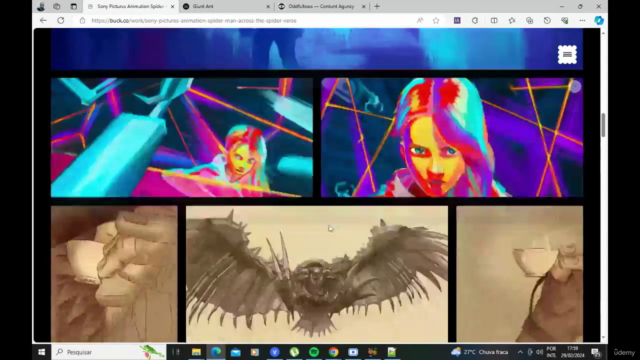Open the weather 27°C Chuva fraca widget
This screenshot has width=640, height=360.
pos(480,352)
